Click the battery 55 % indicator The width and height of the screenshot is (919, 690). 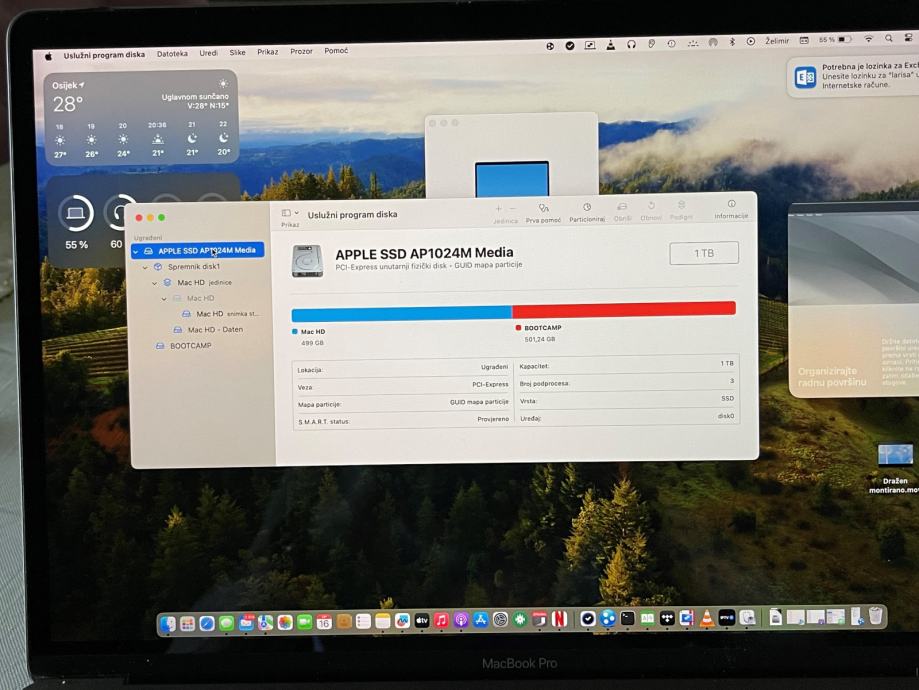pos(835,39)
